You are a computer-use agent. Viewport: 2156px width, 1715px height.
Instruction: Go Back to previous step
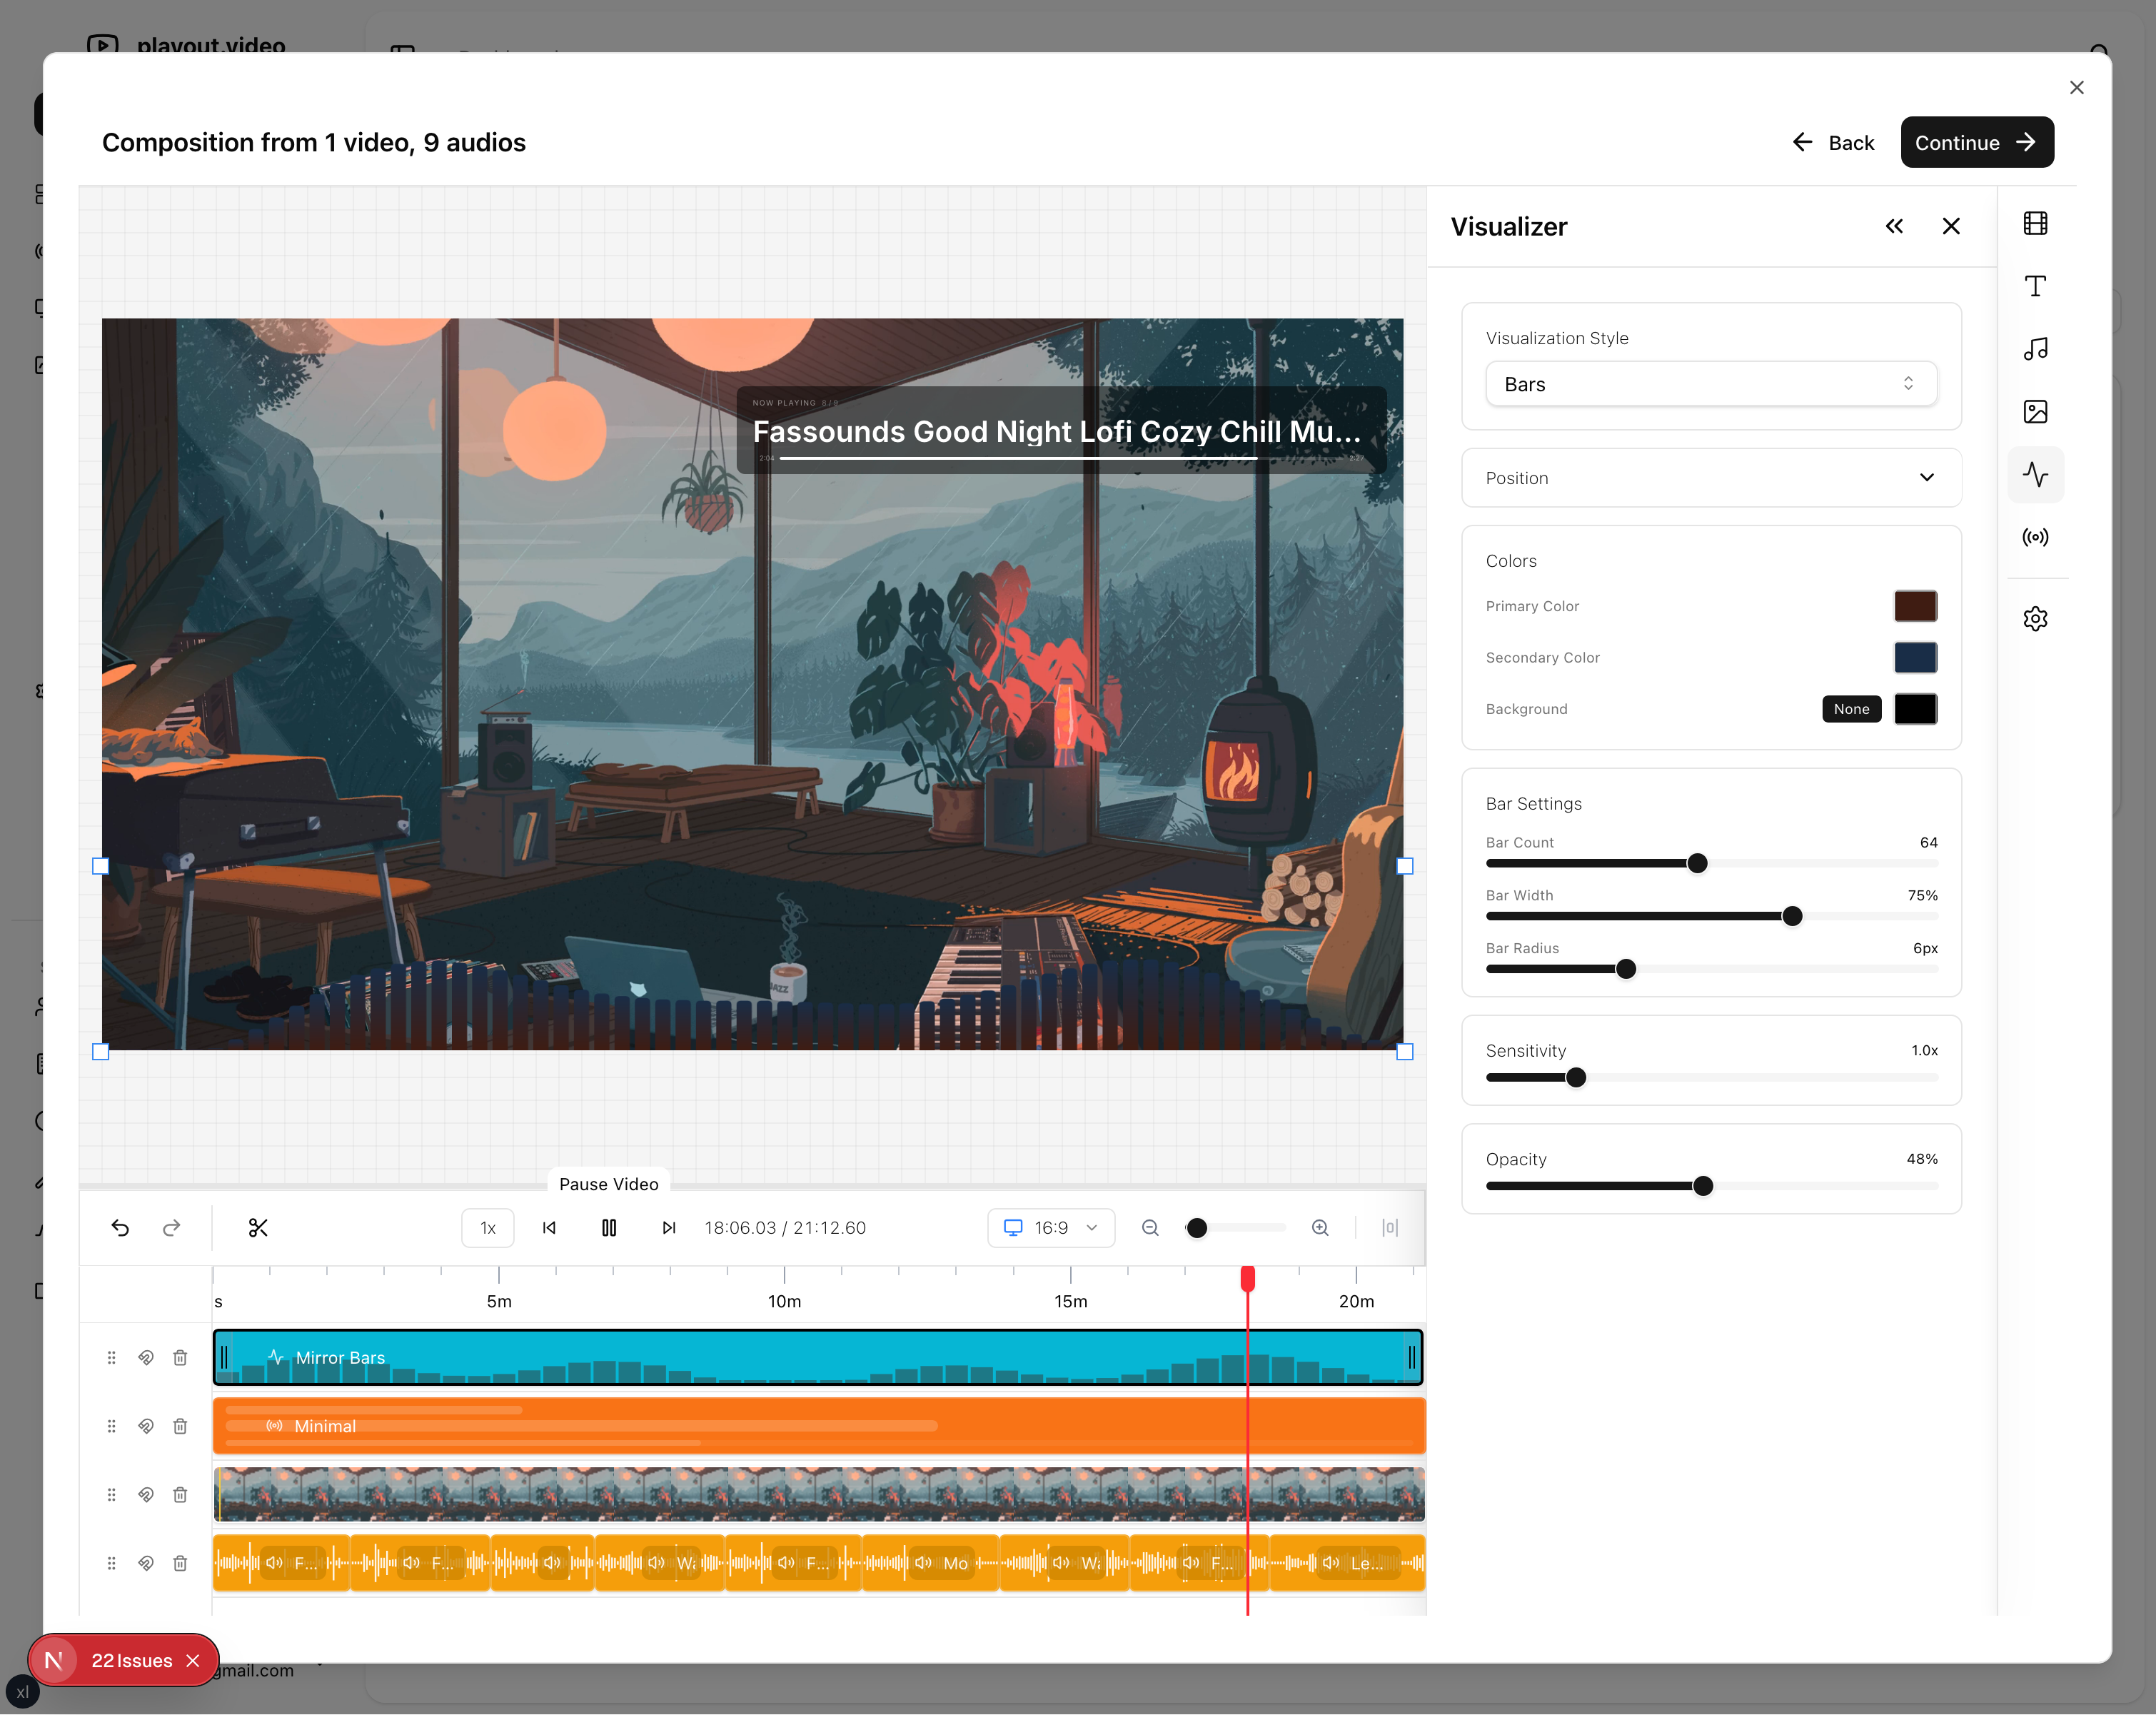[x=1833, y=143]
